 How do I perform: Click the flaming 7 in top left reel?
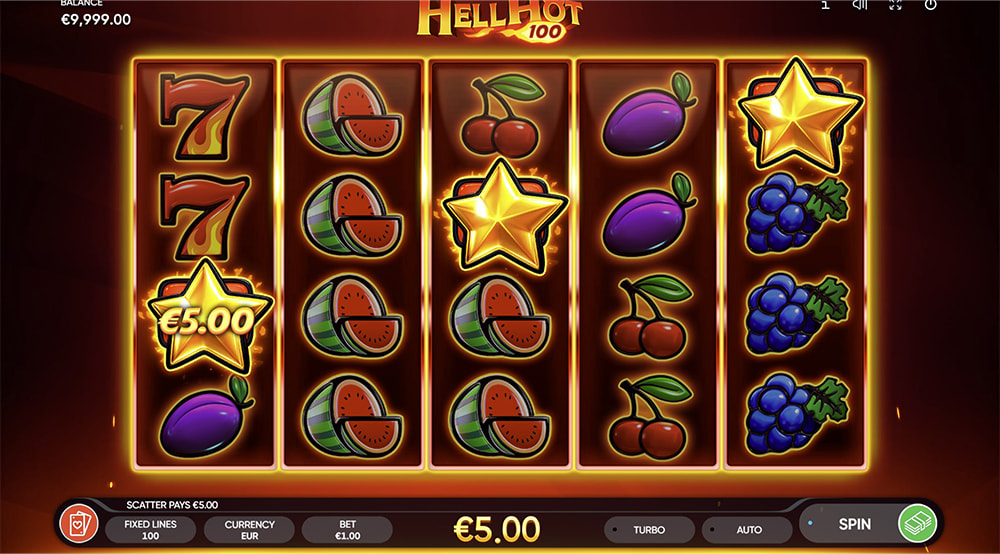coord(203,116)
